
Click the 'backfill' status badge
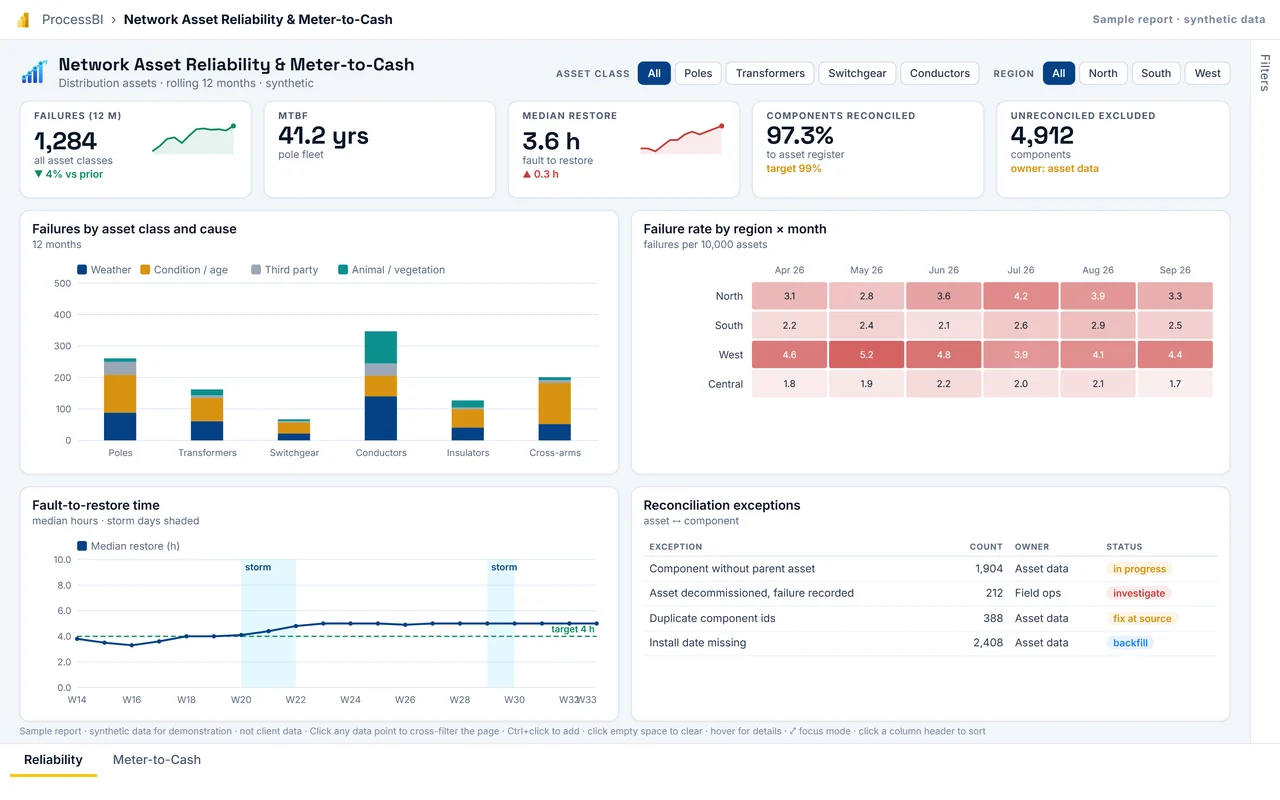(x=1130, y=643)
